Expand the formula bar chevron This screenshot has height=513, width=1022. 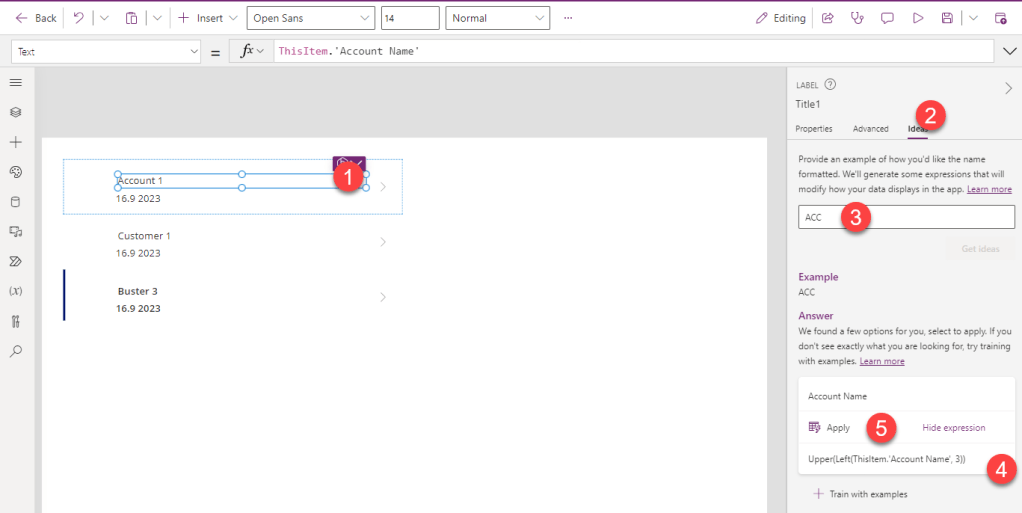(1008, 51)
